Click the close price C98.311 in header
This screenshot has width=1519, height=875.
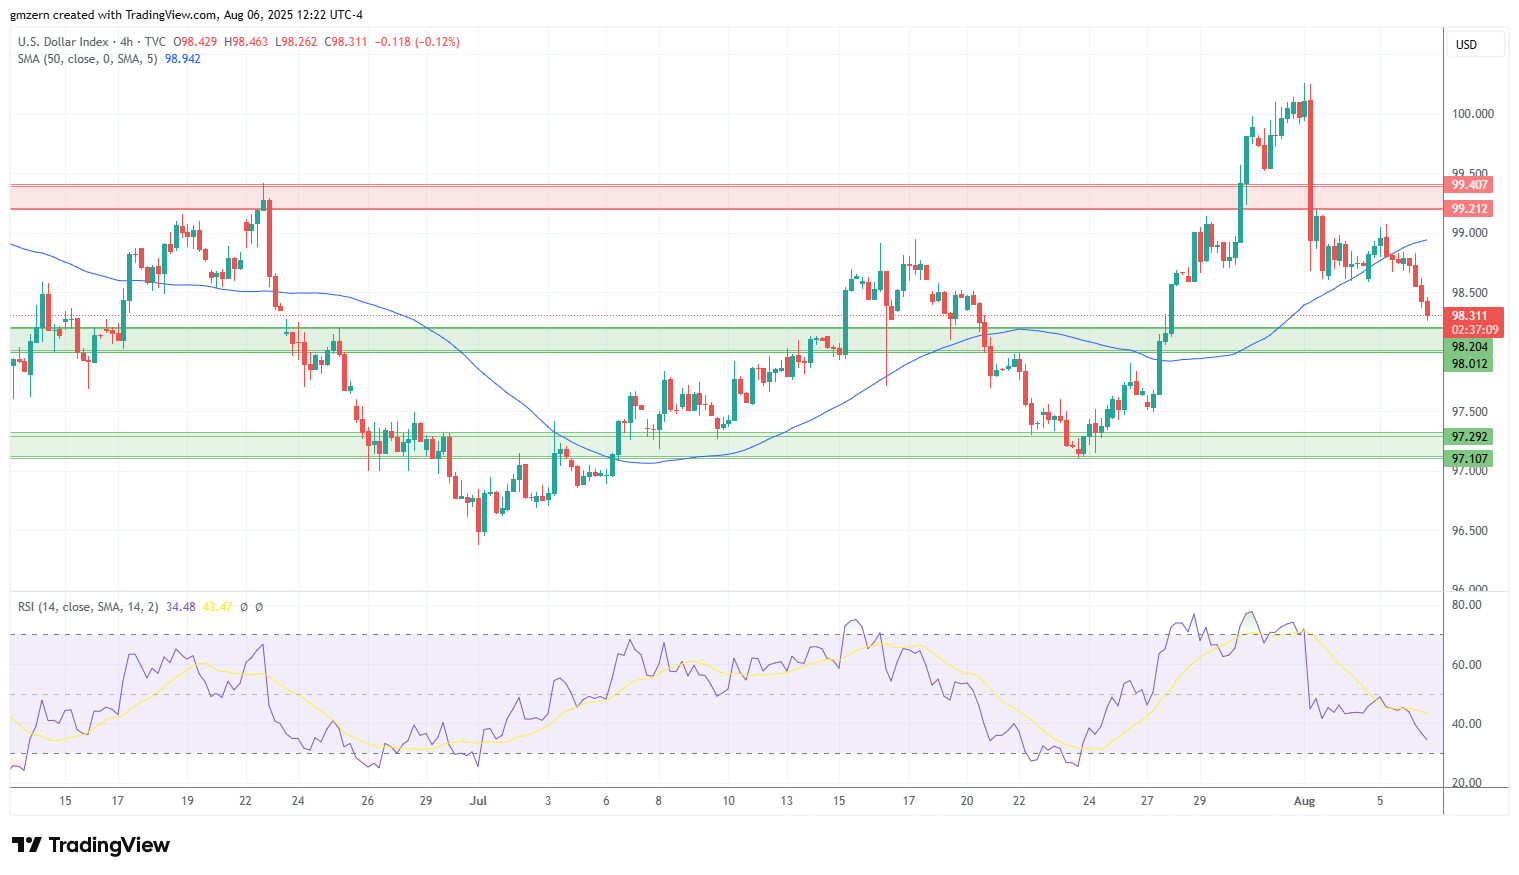345,42
